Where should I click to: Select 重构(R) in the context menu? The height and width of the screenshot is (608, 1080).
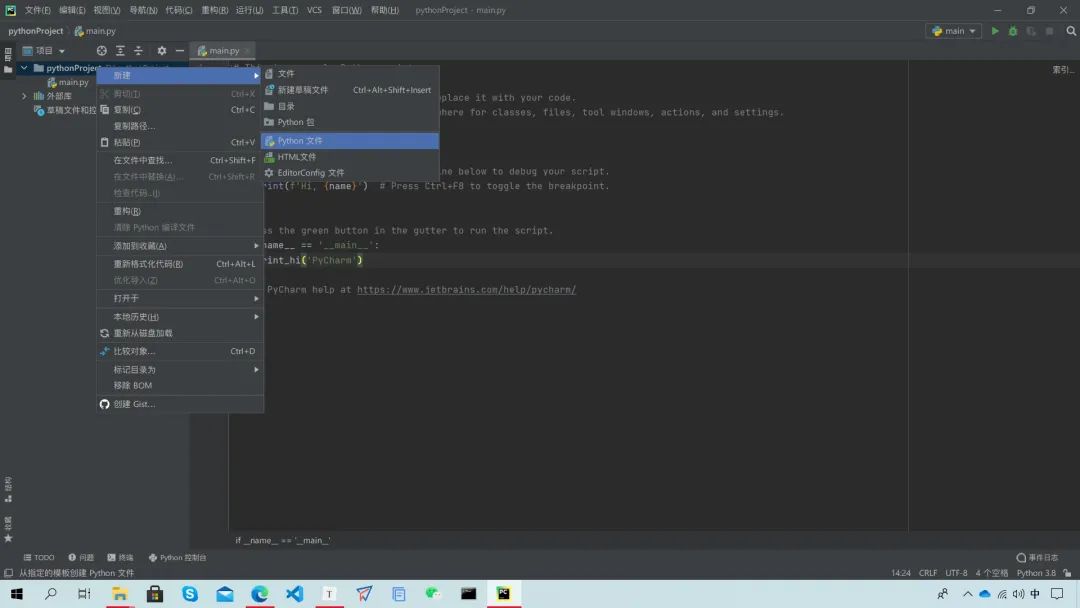click(x=180, y=211)
